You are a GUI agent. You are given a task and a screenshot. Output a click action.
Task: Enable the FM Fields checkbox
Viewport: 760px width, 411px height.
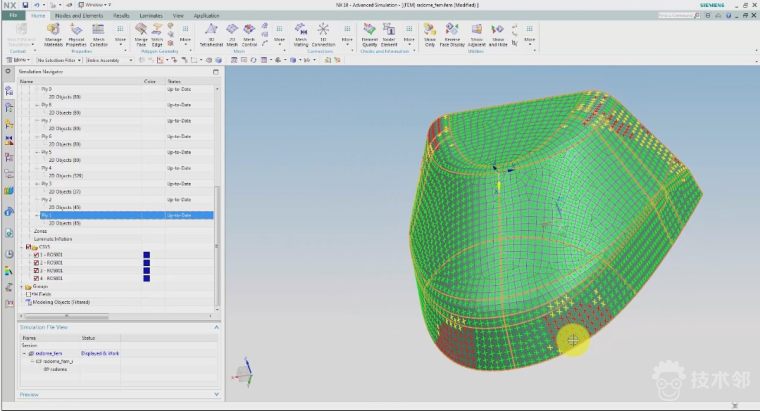point(29,293)
